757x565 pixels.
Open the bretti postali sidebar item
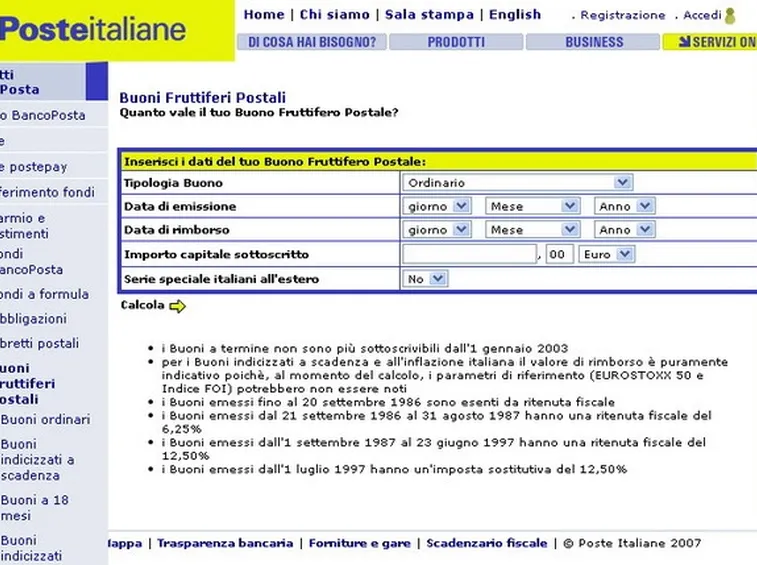coord(40,343)
